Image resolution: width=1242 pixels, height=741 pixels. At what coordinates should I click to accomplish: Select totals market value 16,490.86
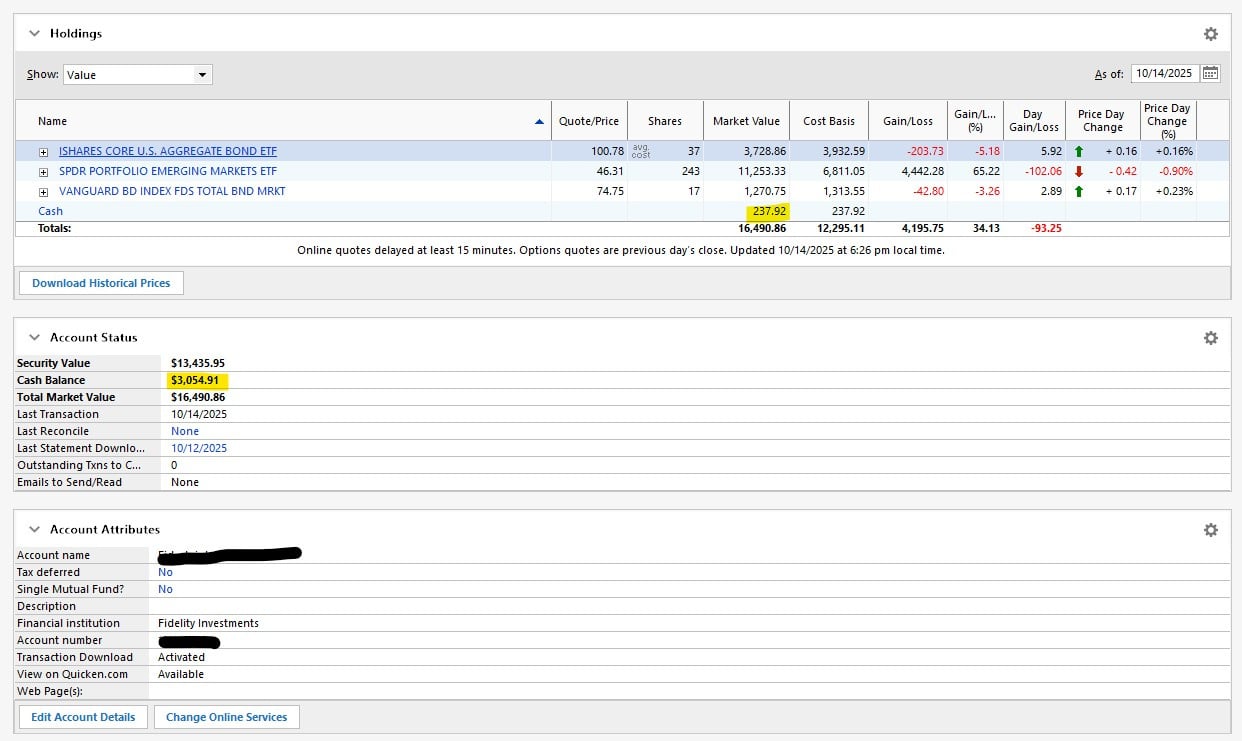762,228
